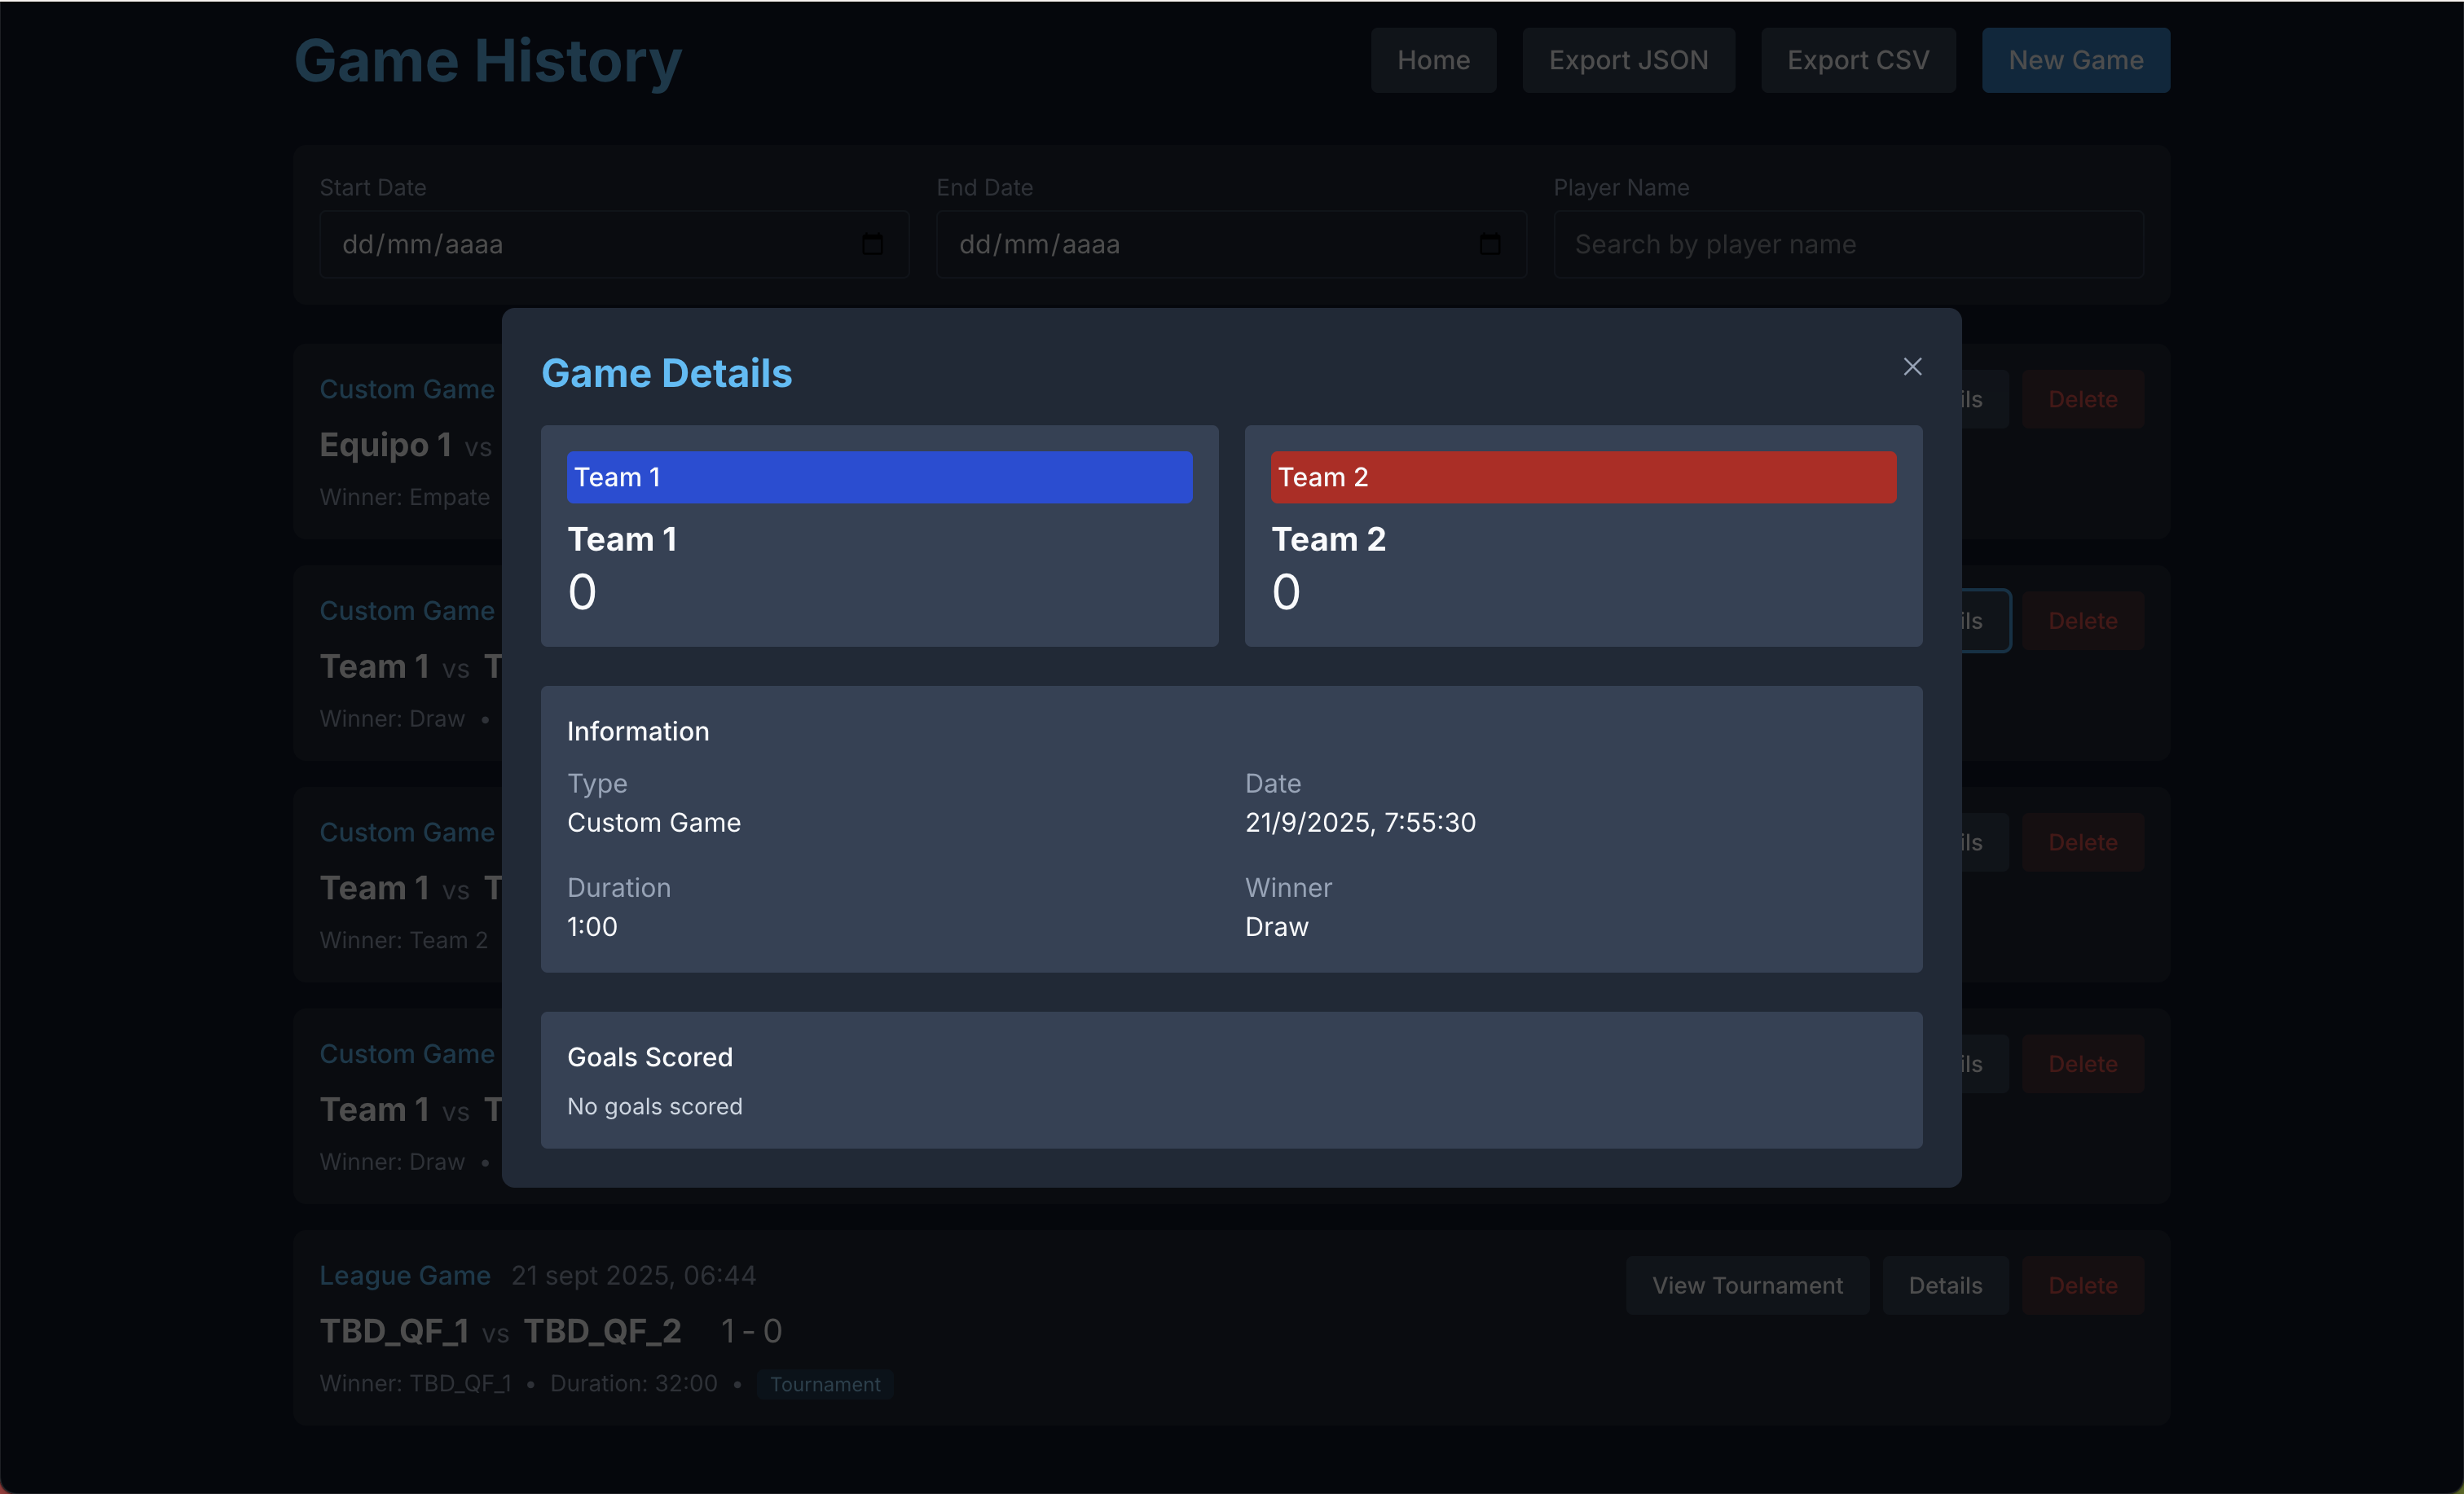Start a New Game
This screenshot has width=2464, height=1494.
2075,60
